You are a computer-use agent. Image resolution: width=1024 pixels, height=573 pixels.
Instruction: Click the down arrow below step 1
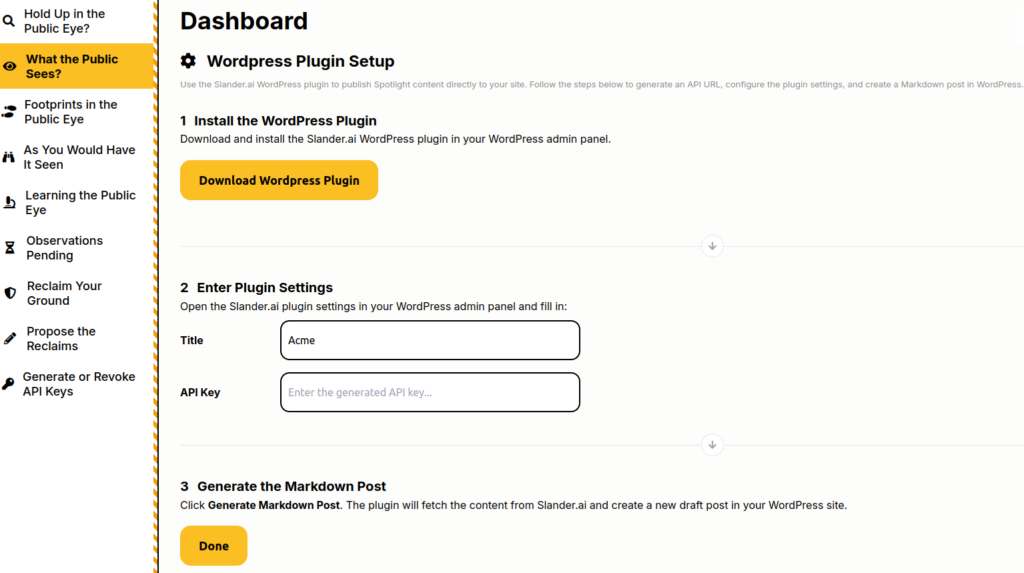click(712, 246)
